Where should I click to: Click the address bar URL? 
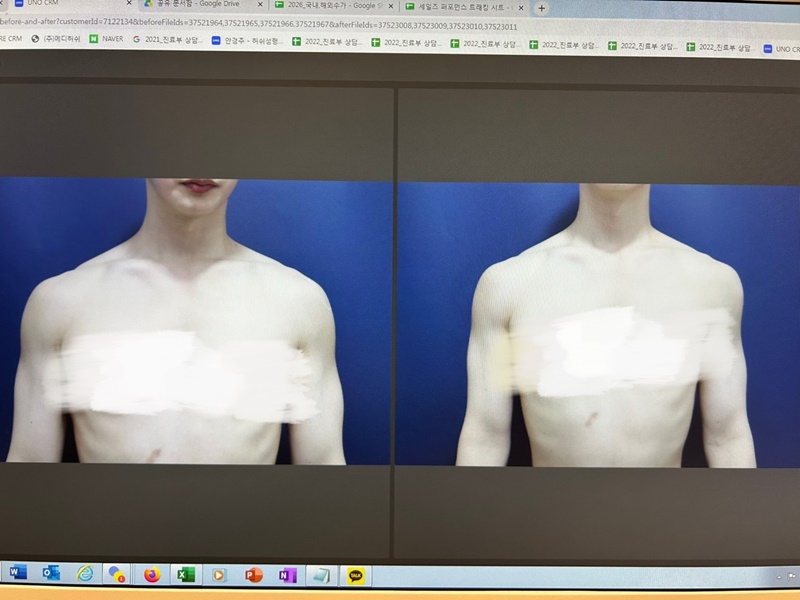point(258,24)
